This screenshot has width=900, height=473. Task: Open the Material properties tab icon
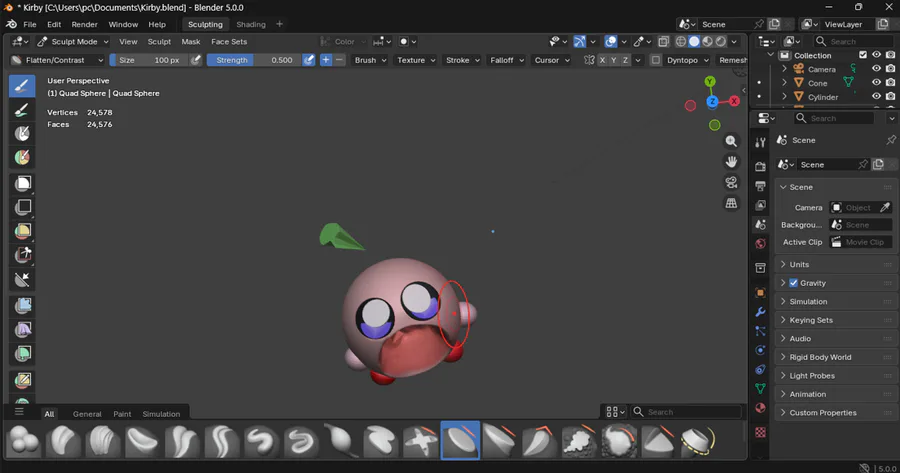[761, 408]
